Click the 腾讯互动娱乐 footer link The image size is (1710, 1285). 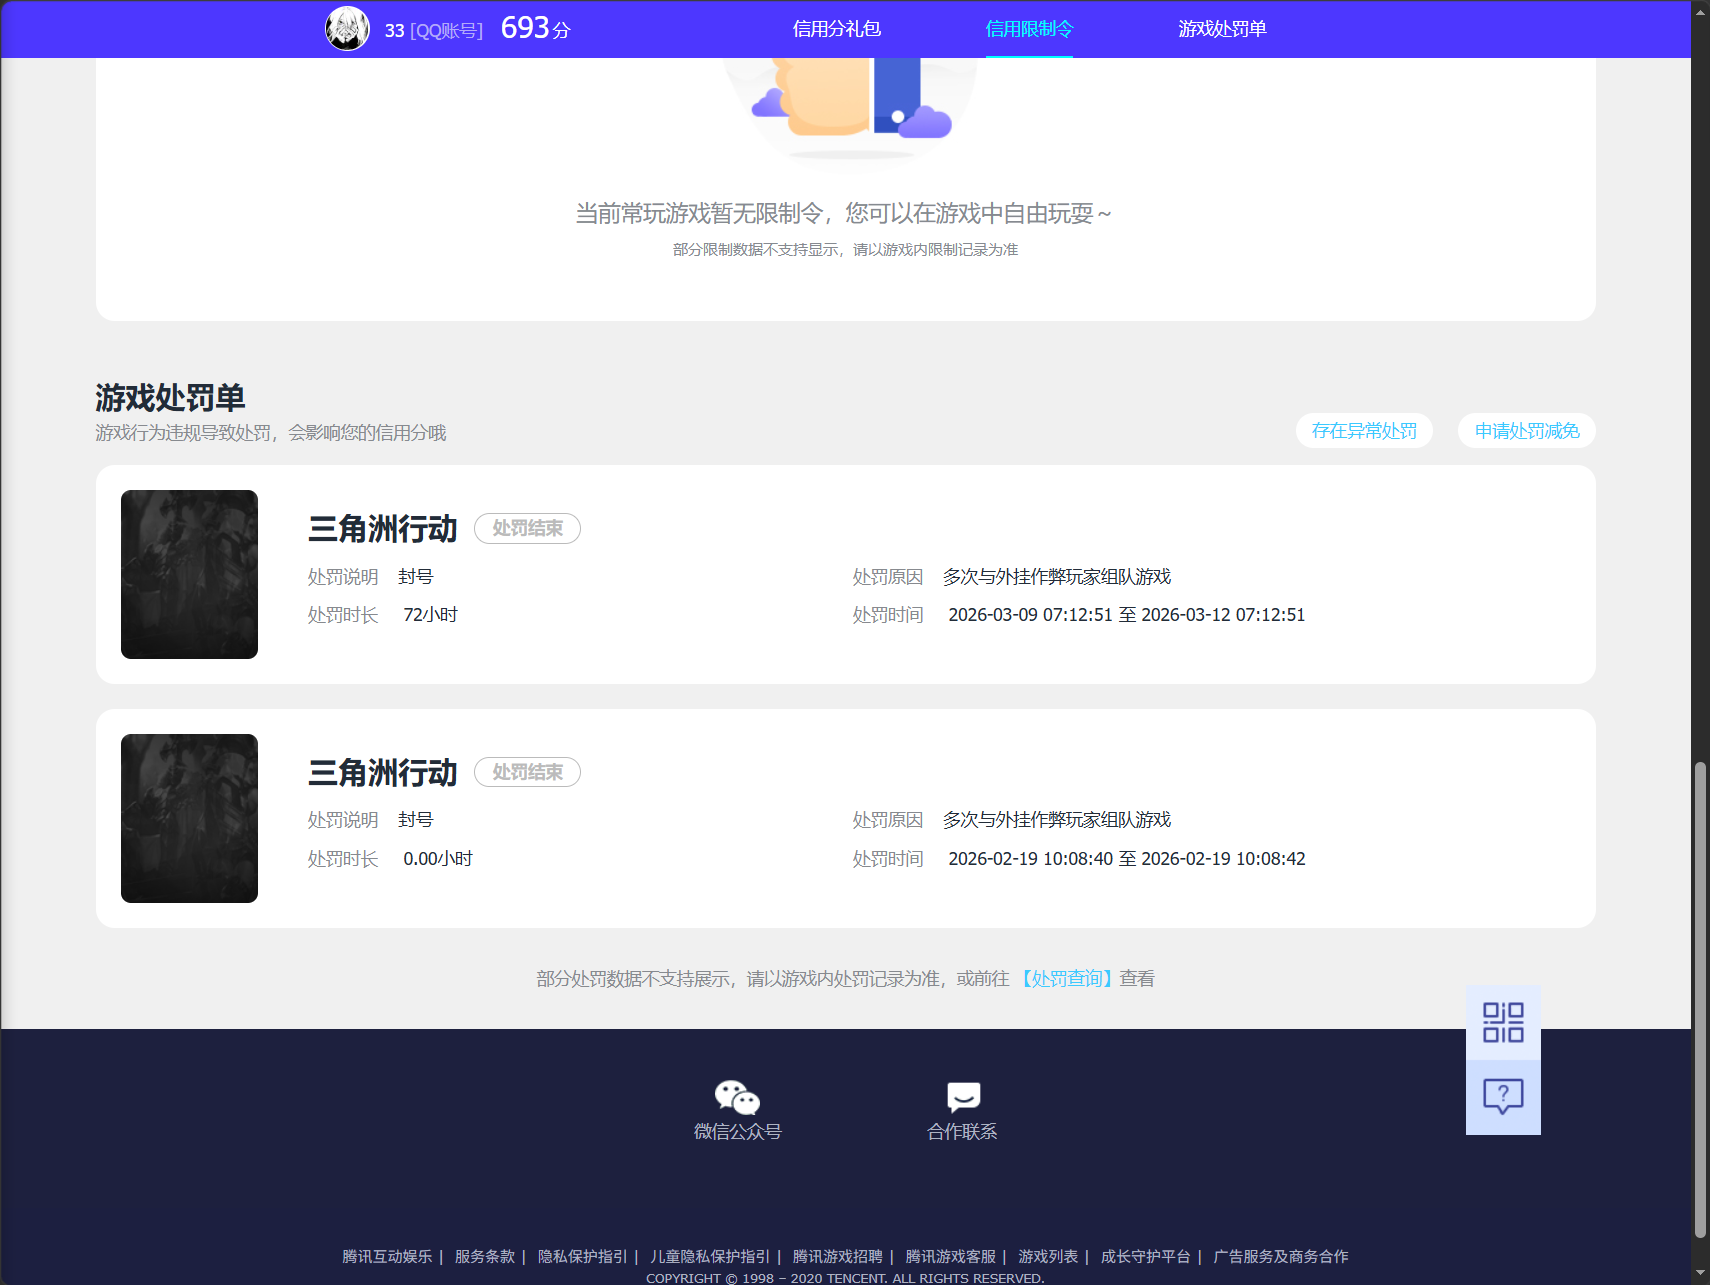(387, 1256)
